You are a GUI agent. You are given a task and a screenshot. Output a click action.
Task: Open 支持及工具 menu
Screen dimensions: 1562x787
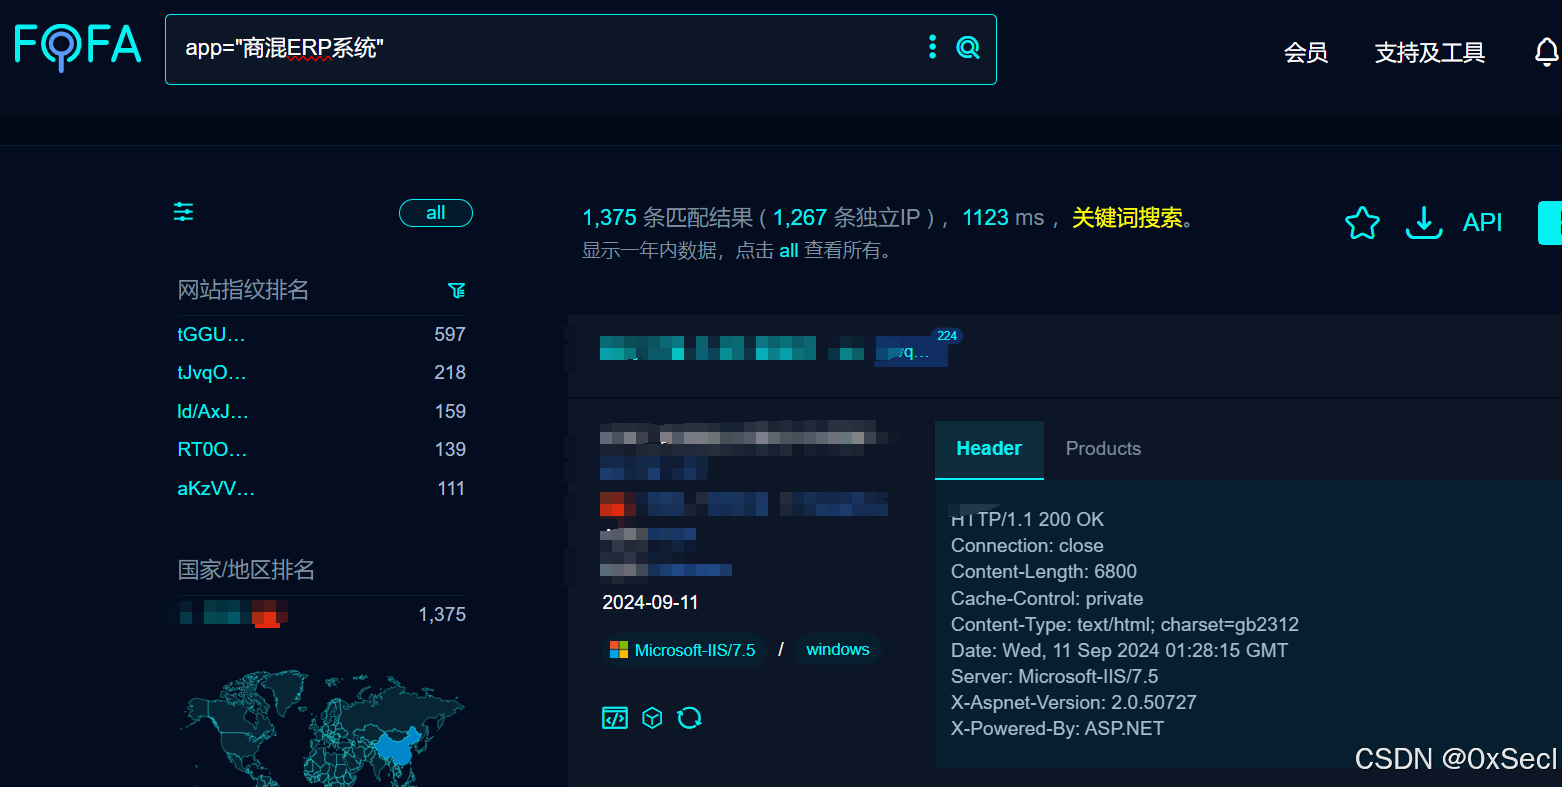tap(1429, 53)
